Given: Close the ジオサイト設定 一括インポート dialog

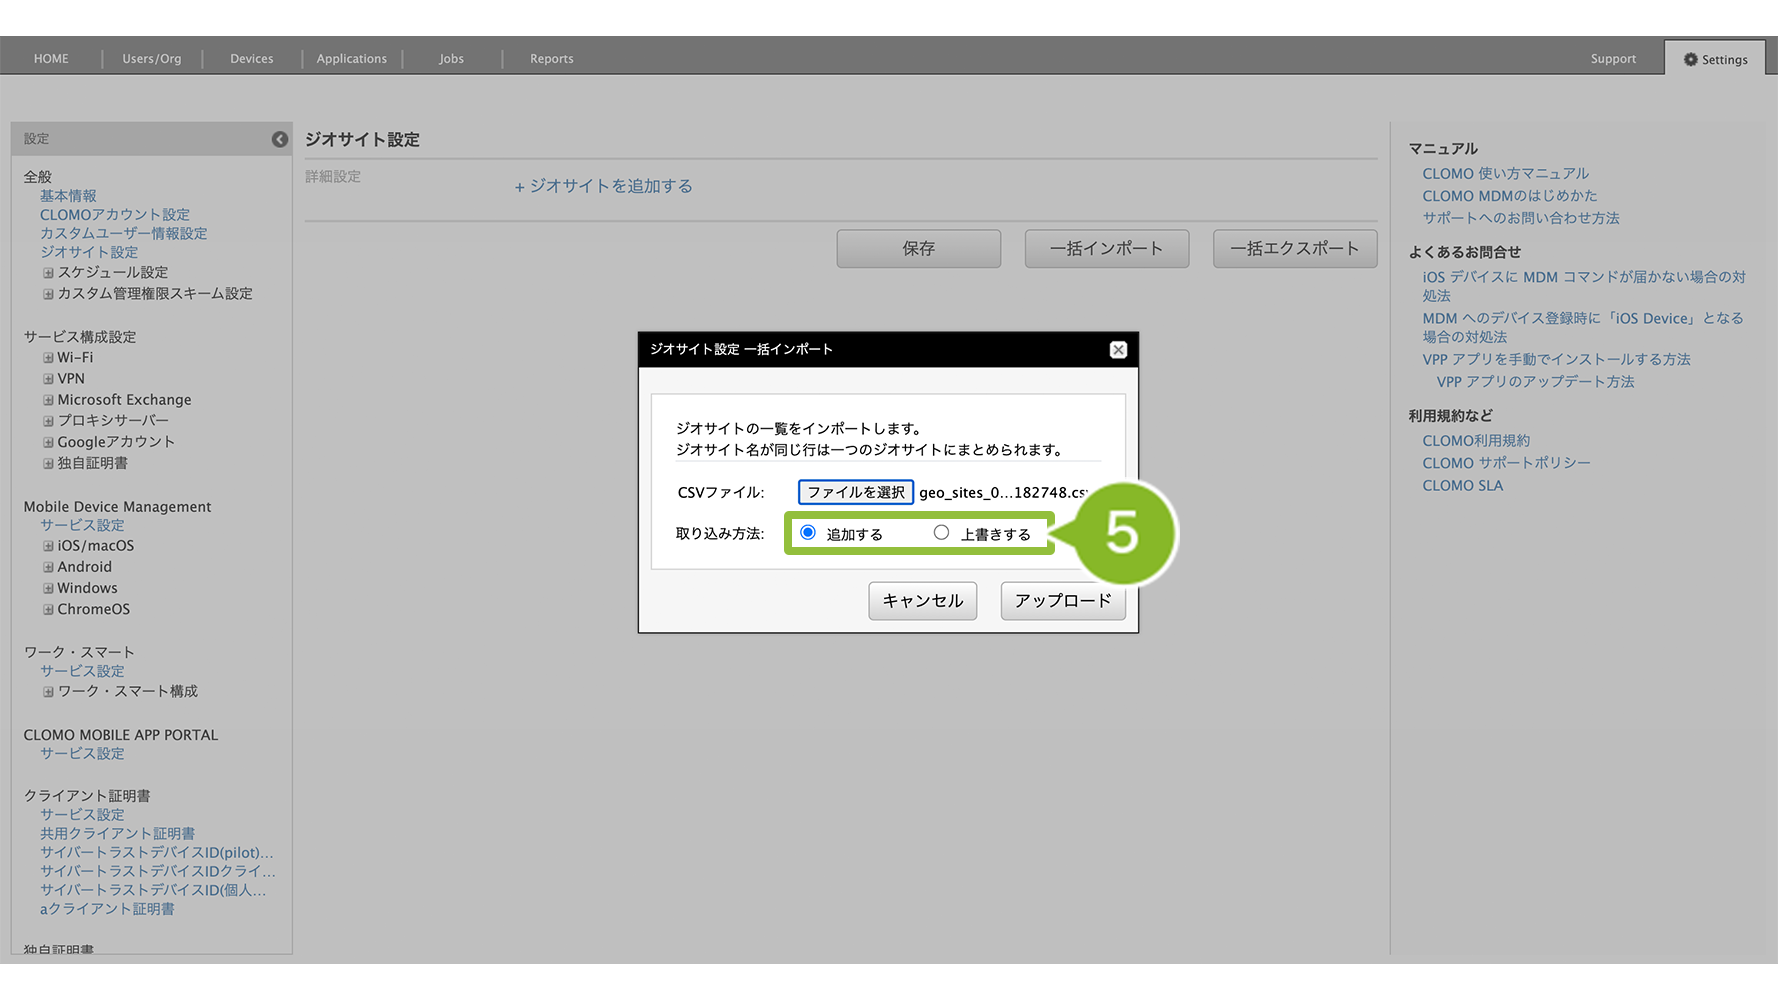Looking at the screenshot, I should (x=1118, y=350).
